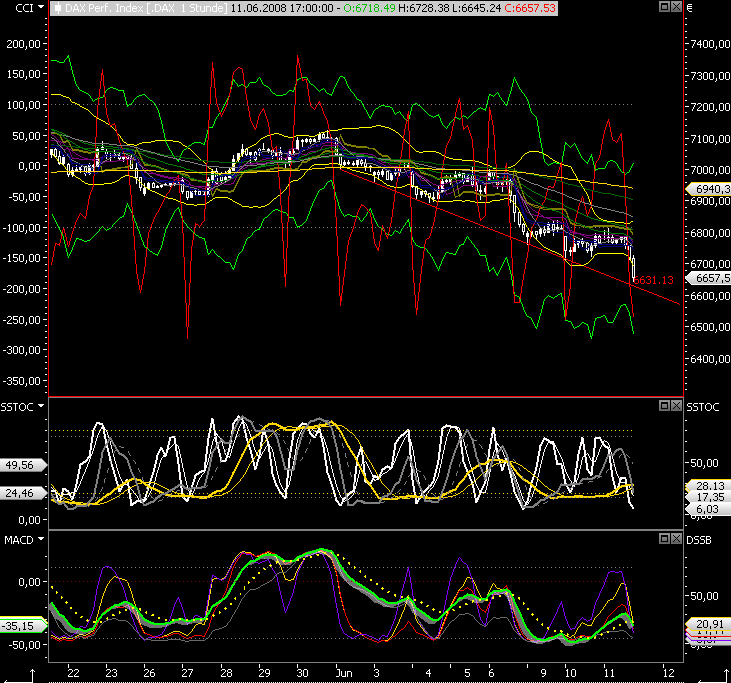Click the 22 date label on time axis
This screenshot has height=683, width=731.
click(73, 673)
